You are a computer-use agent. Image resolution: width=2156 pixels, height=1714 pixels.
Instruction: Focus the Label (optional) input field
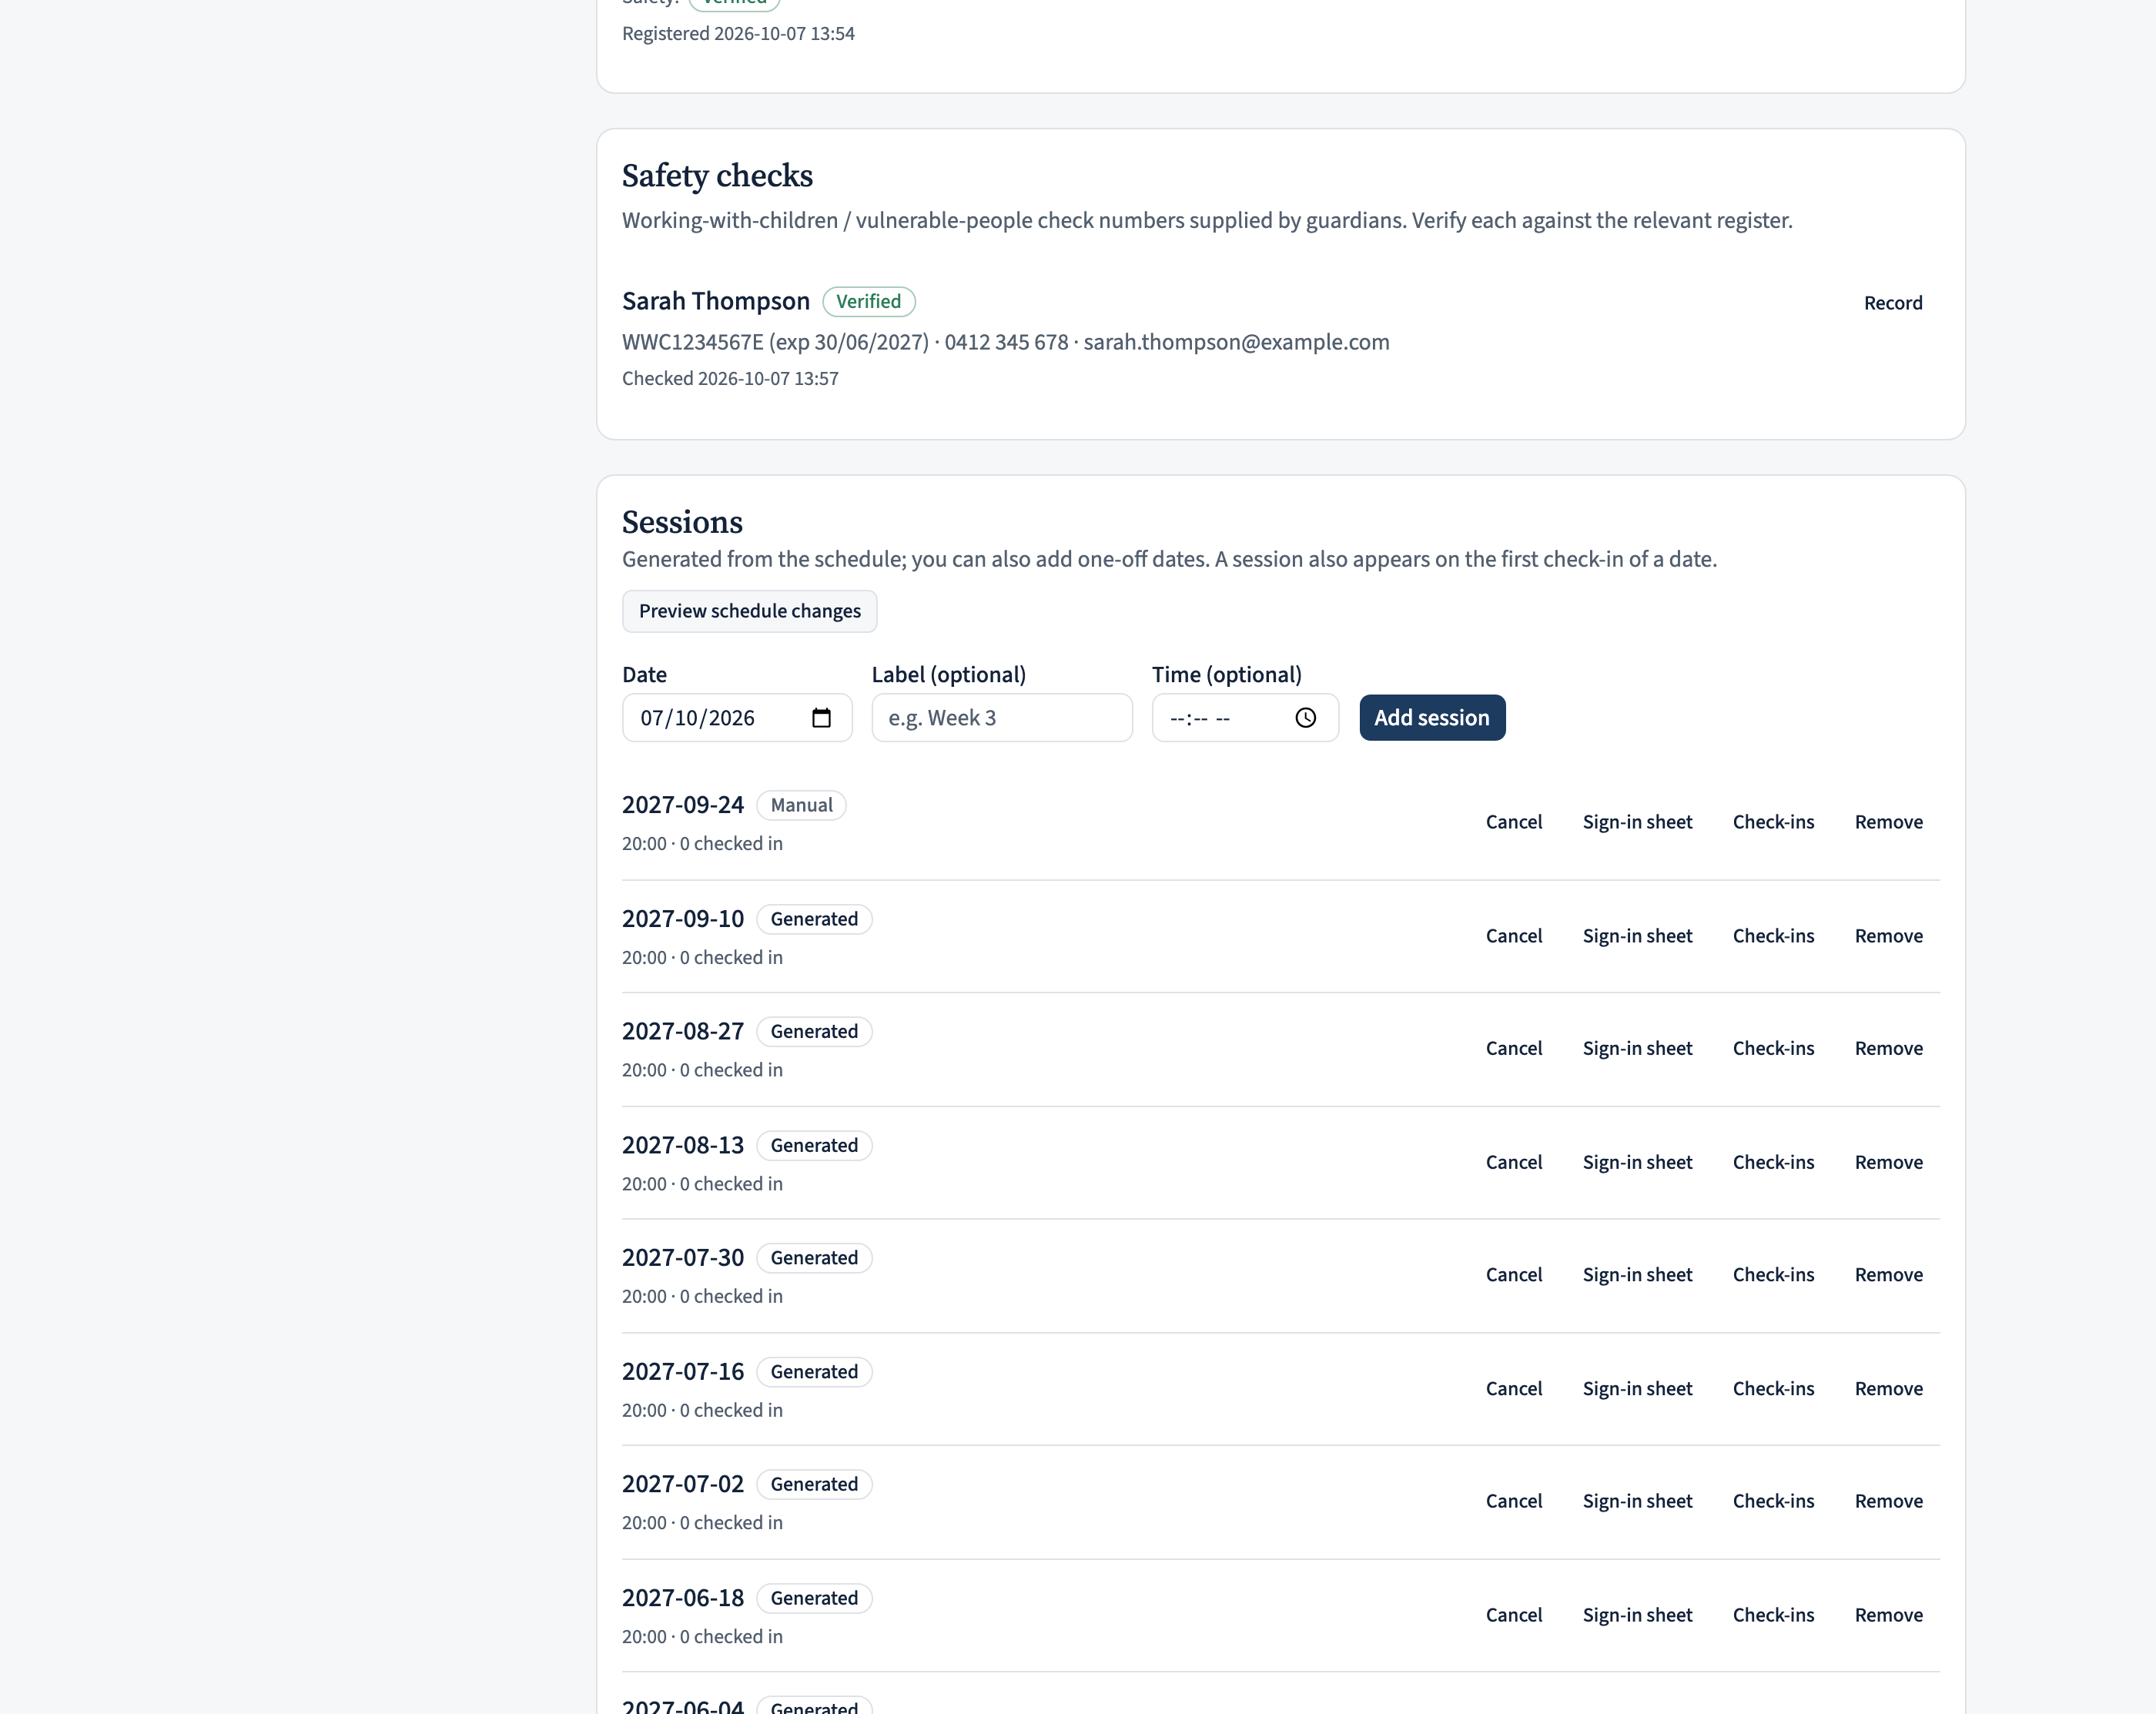[x=1002, y=718]
